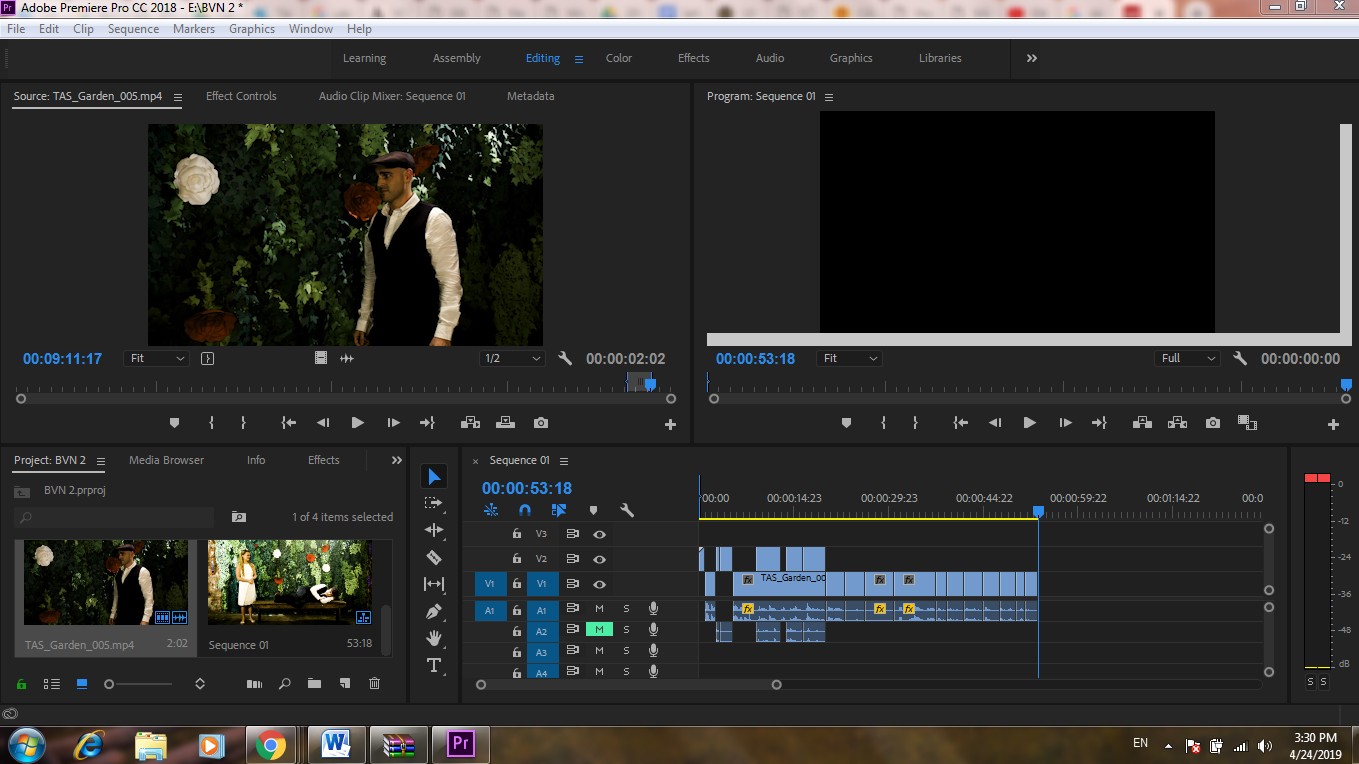1359x764 pixels.
Task: Open Chrome from the taskbar
Action: click(x=270, y=745)
